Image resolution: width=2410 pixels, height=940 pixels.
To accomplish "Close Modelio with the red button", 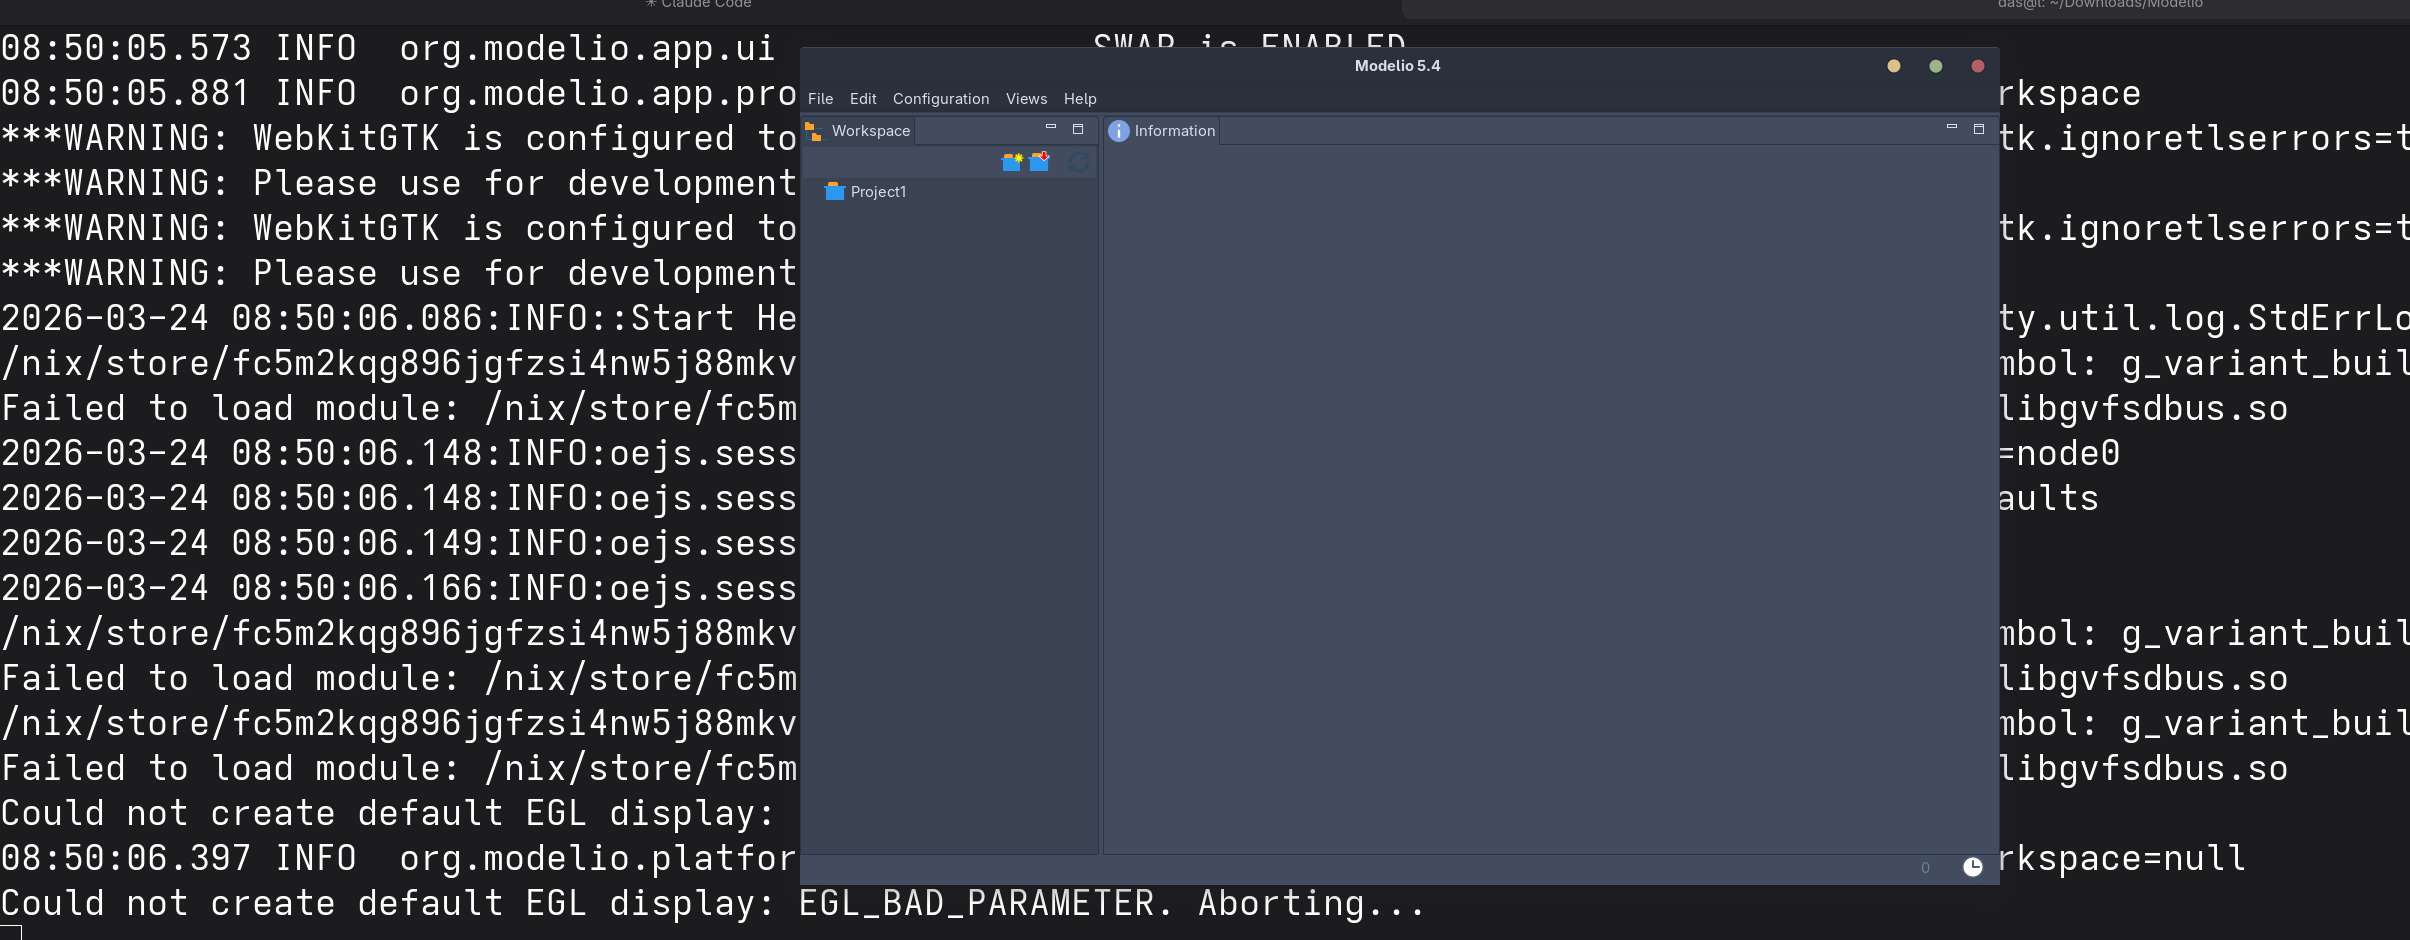I will click(1977, 66).
